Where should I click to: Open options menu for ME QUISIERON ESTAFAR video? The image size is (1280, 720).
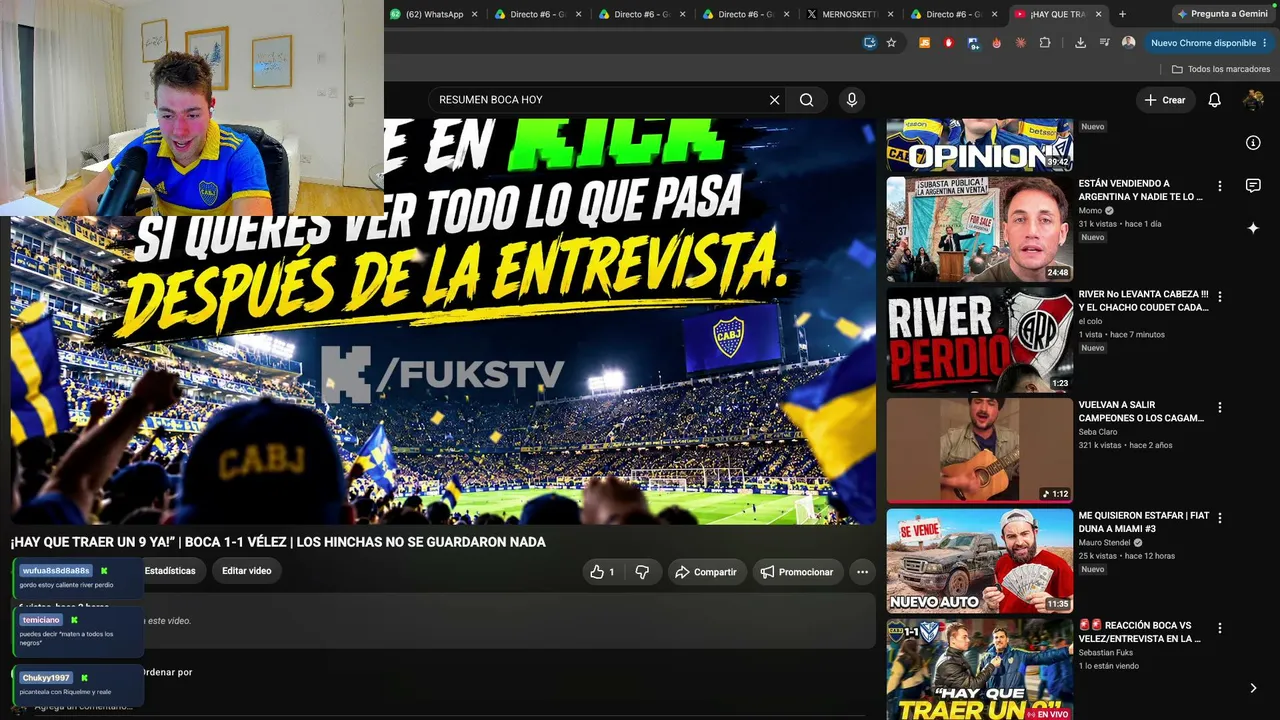1219,518
